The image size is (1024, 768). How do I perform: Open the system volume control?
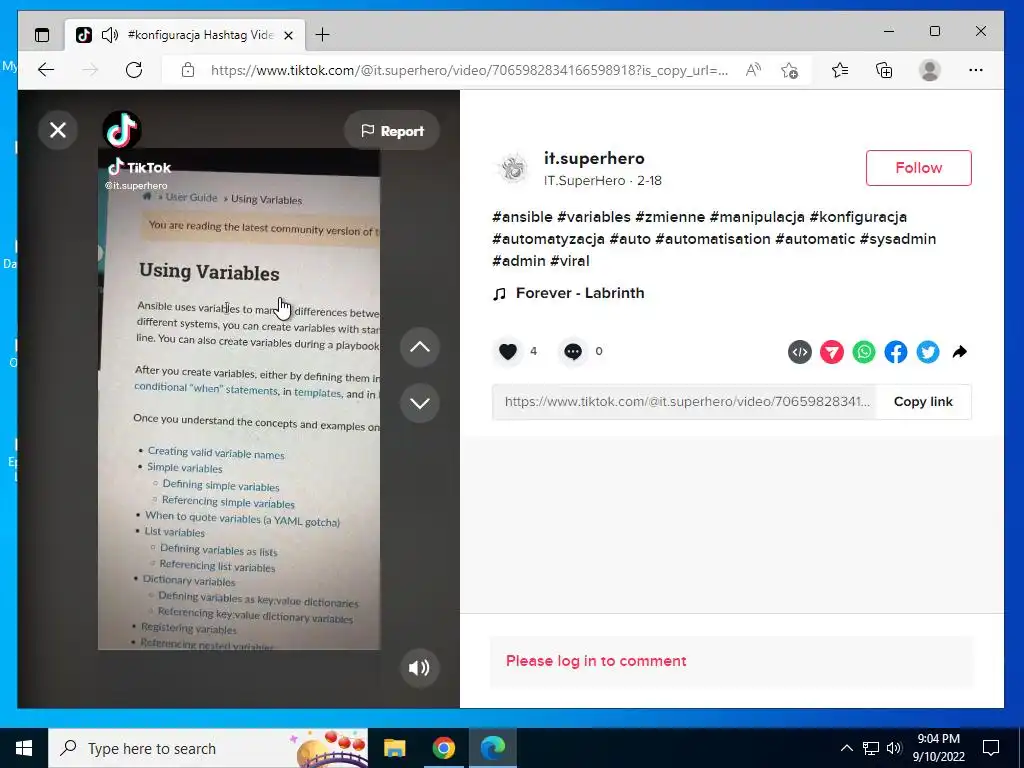coord(894,748)
